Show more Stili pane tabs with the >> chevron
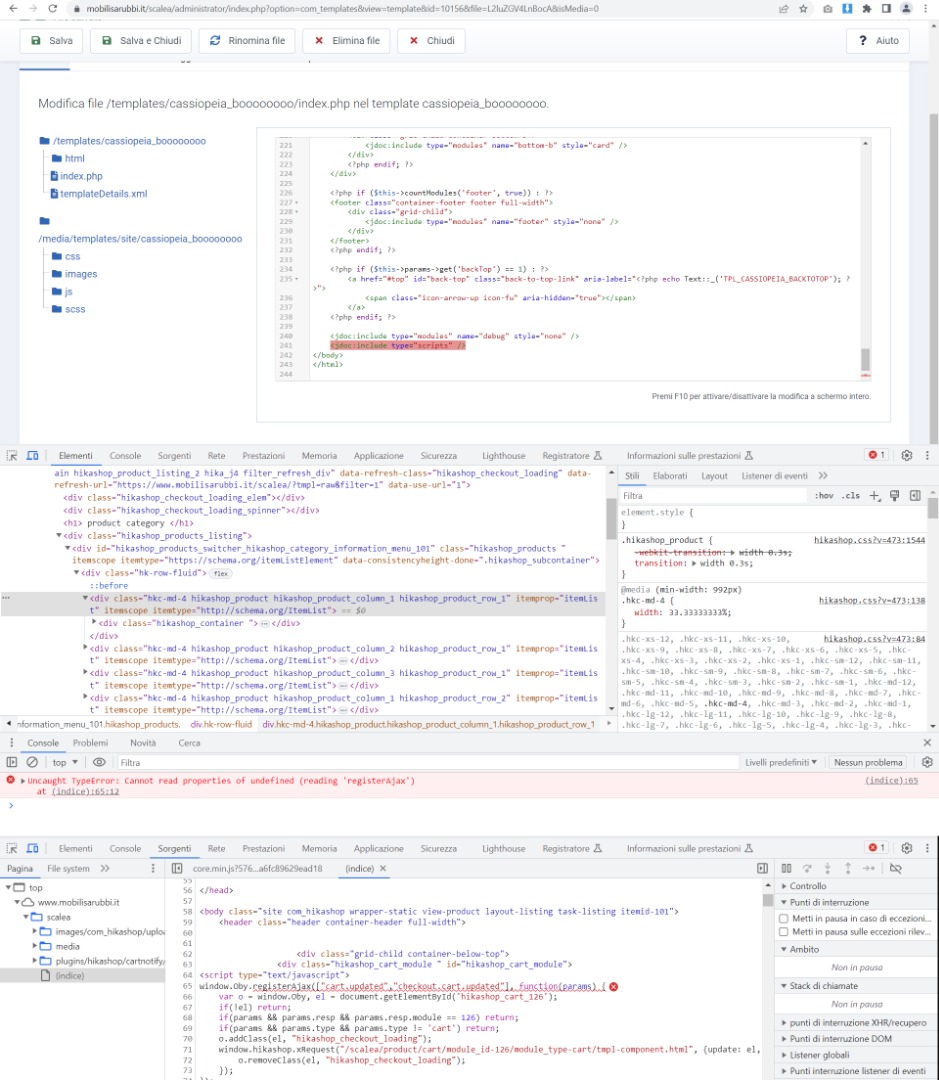The height and width of the screenshot is (1080, 939). [823, 475]
